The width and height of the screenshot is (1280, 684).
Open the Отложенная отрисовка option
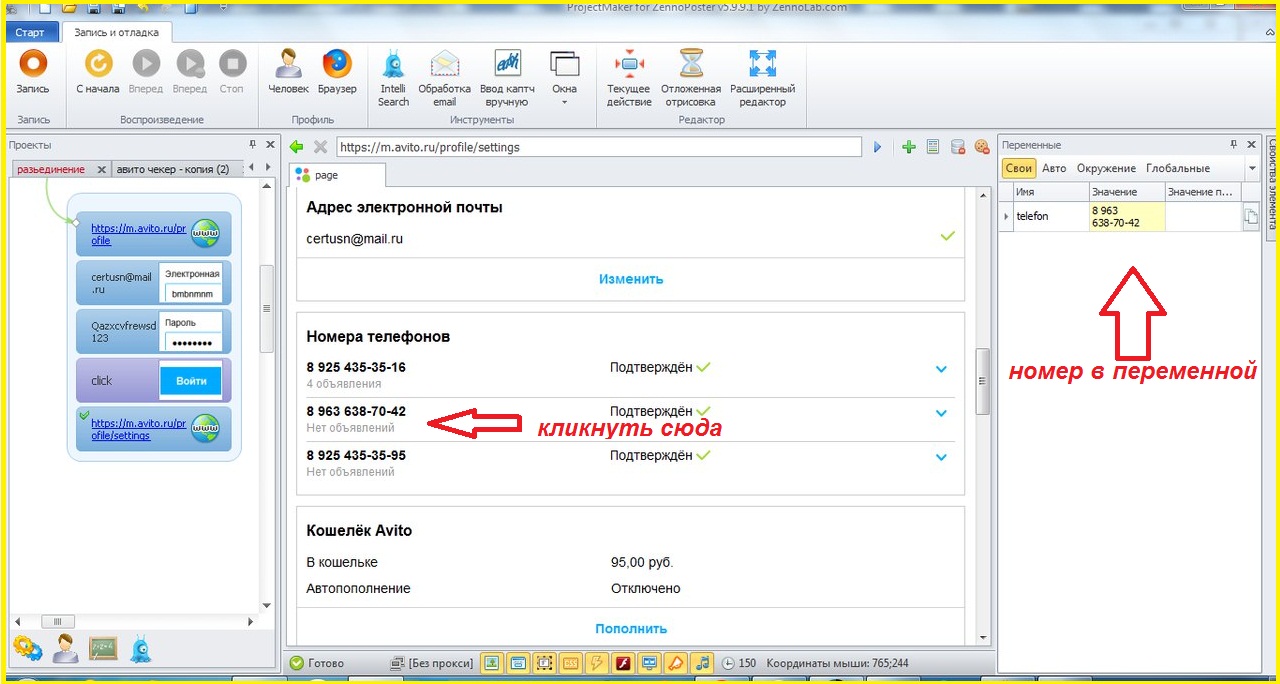[x=690, y=78]
